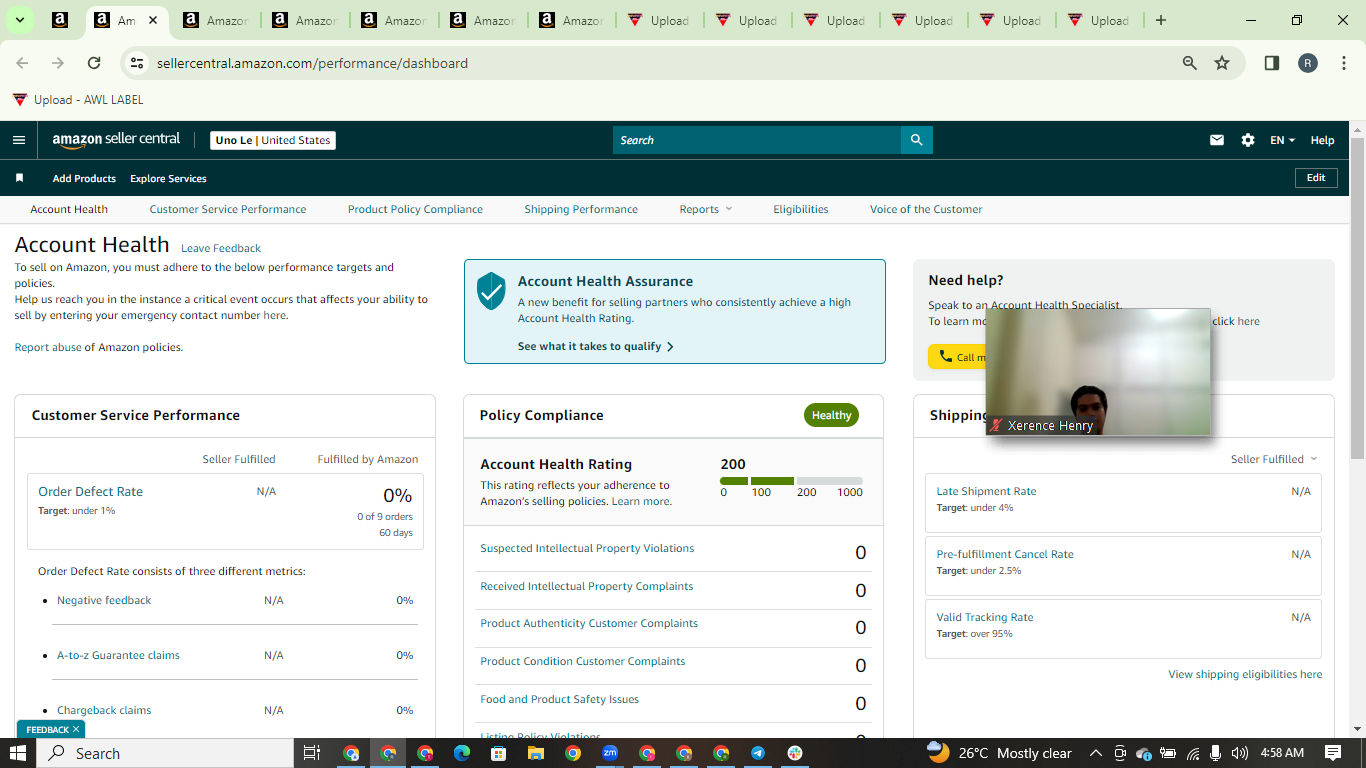Screen dimensions: 1366x768
Task: Switch to the Account Health tab
Action: pos(69,209)
